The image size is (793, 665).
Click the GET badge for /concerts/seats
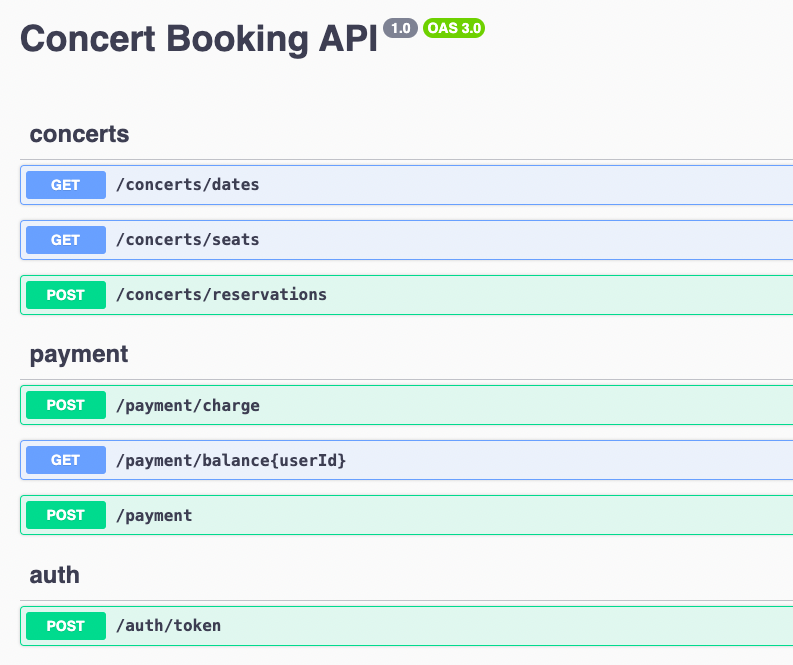coord(65,240)
